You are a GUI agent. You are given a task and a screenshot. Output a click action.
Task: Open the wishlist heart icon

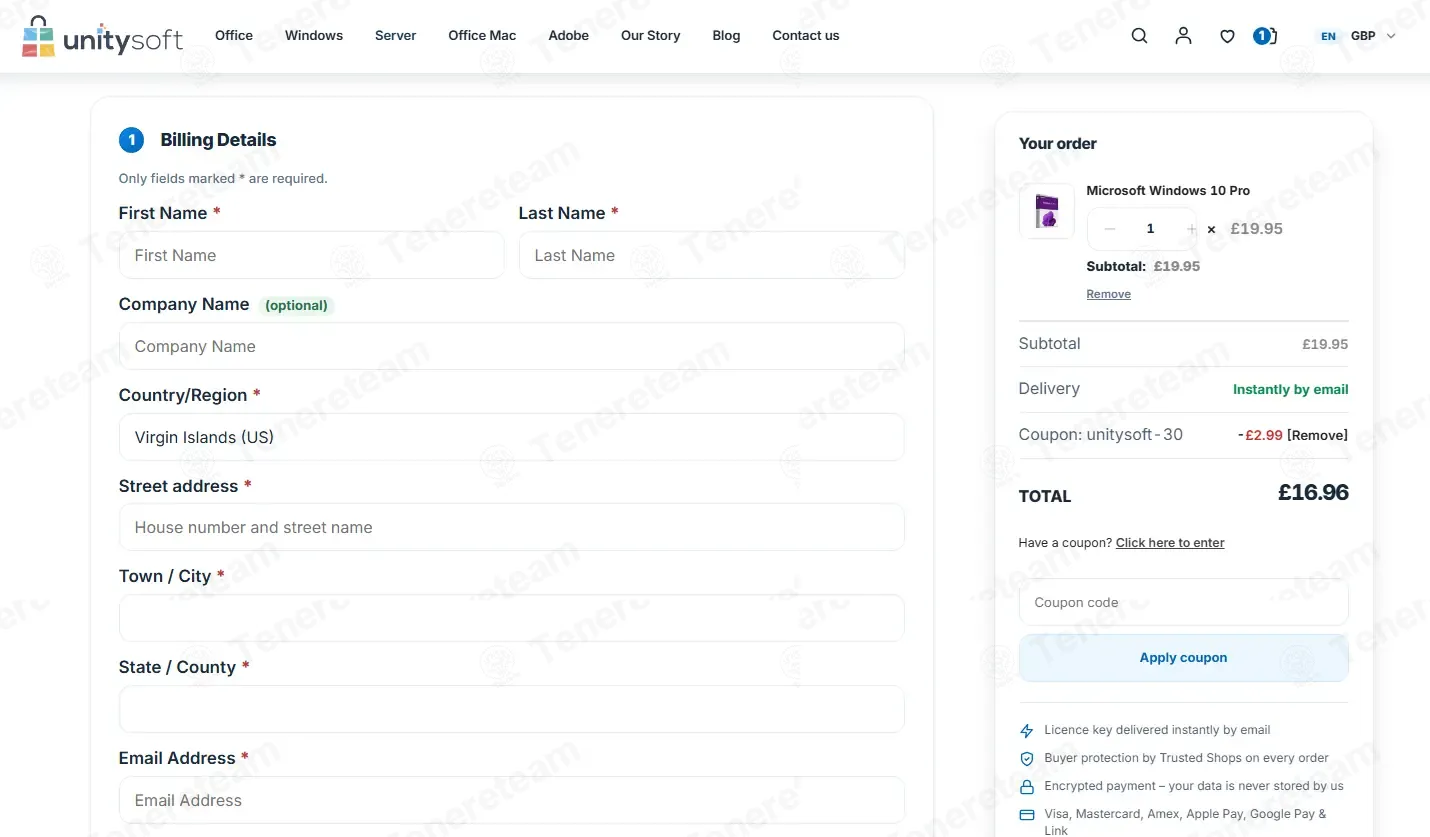(1227, 37)
